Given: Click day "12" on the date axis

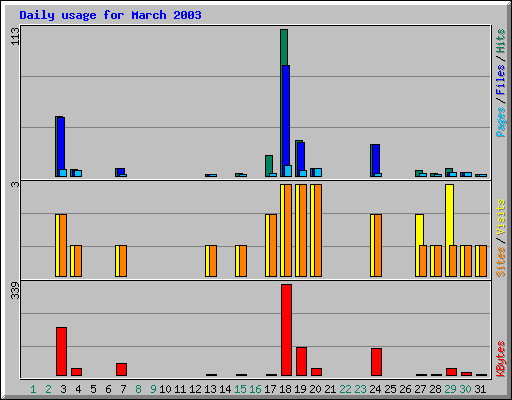Looking at the screenshot, I should pos(195,389).
